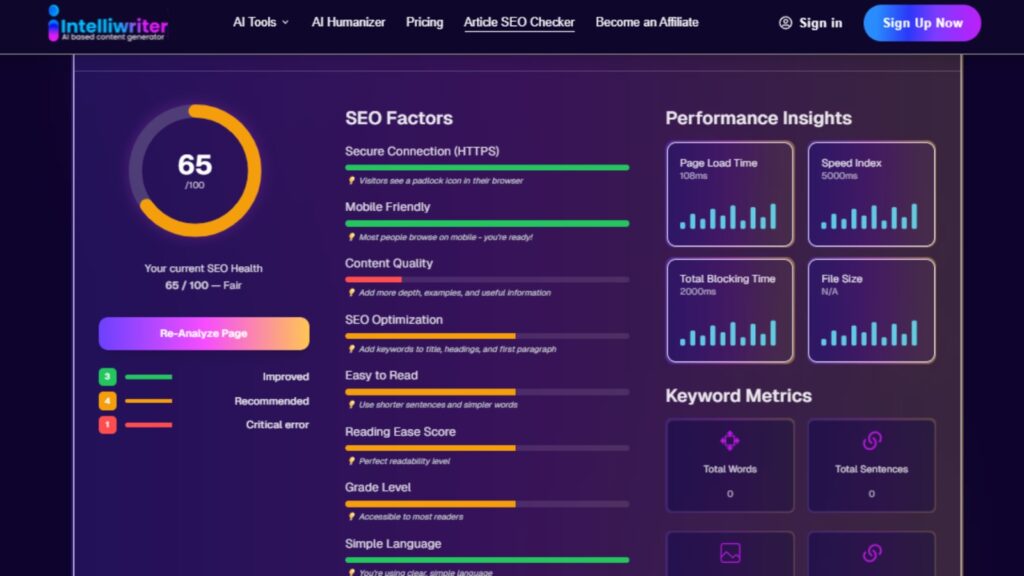The image size is (1024, 576).
Task: Open the AI Tools dropdown
Action: 260,21
